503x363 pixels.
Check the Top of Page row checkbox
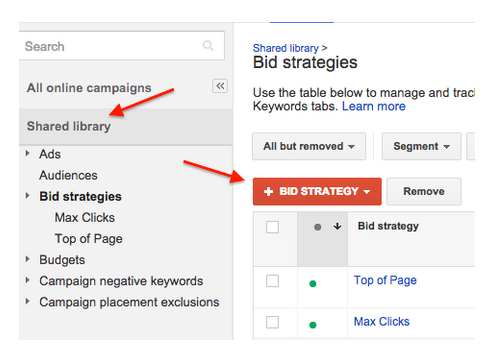(272, 281)
